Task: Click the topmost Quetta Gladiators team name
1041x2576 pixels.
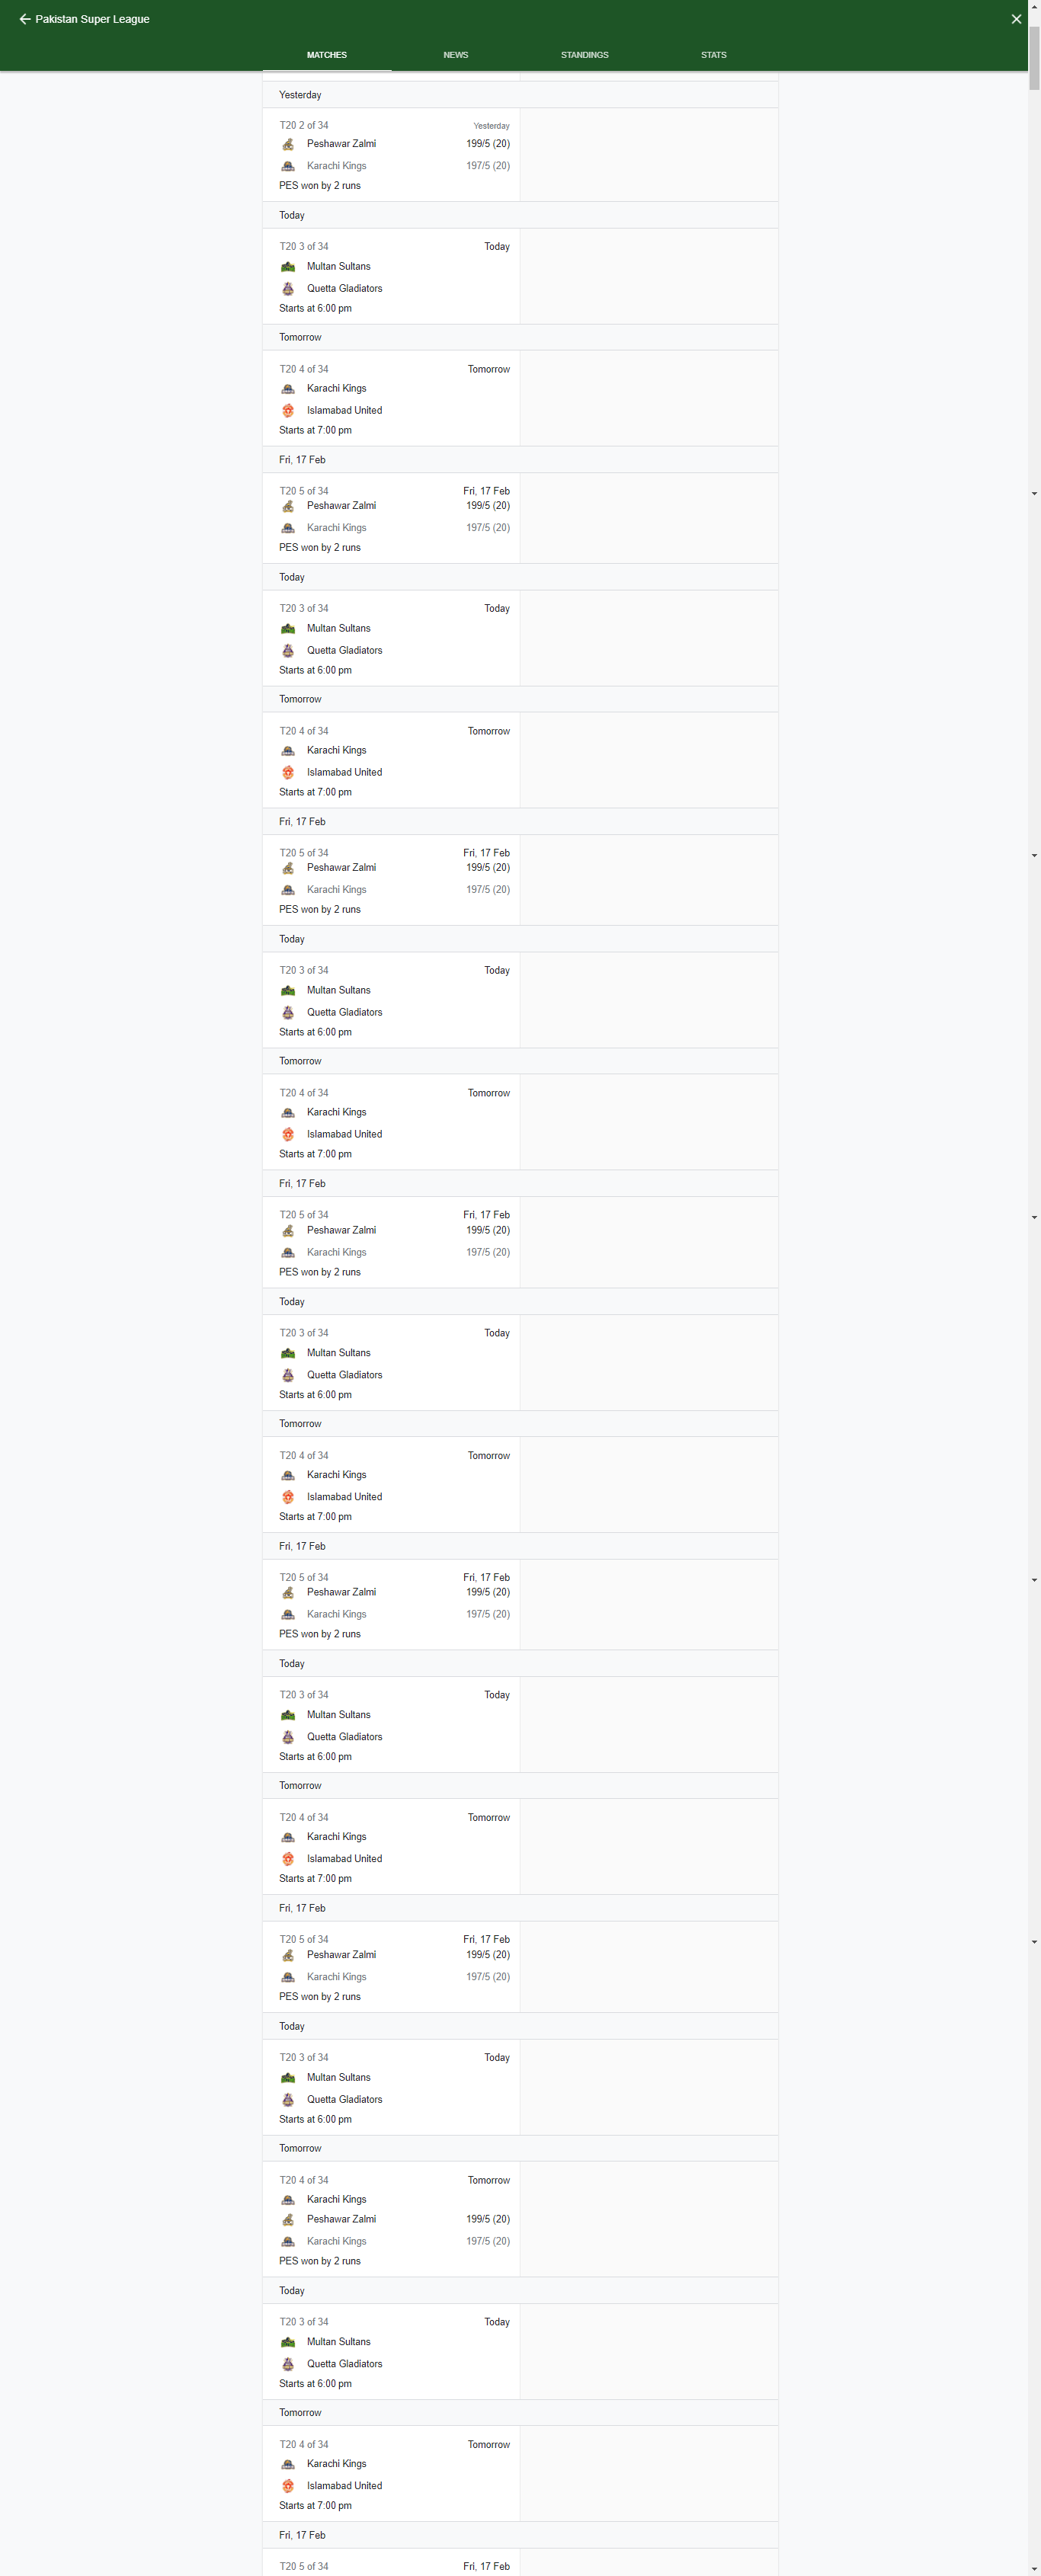Action: coord(344,289)
